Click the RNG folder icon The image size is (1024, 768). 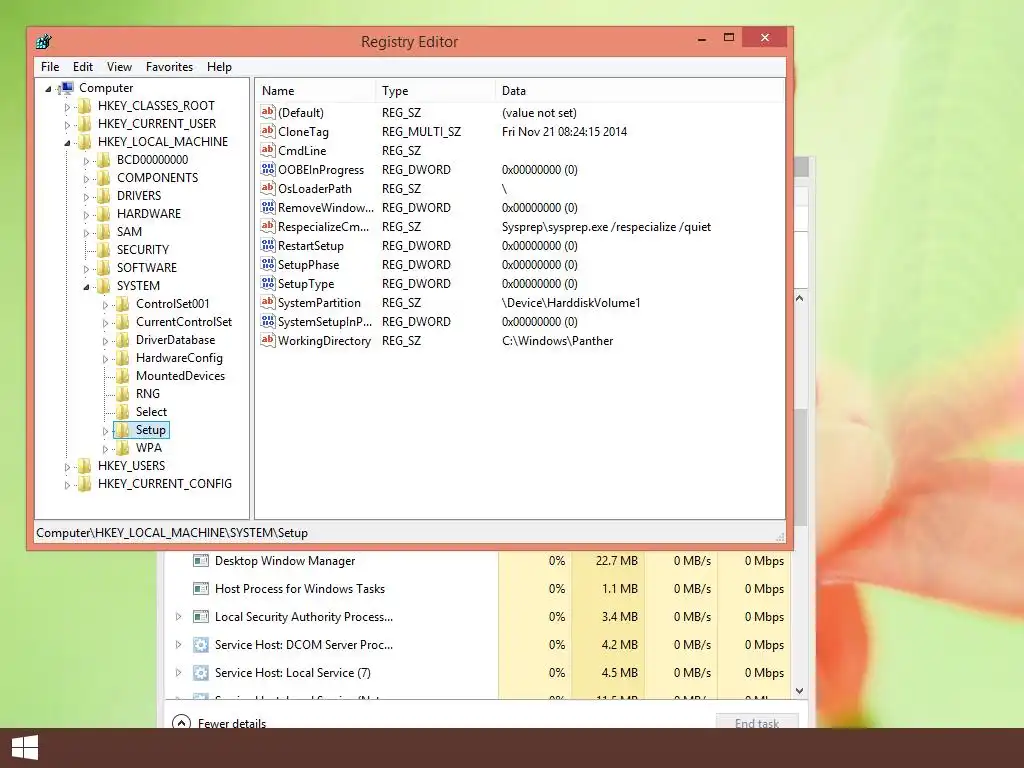(122, 394)
